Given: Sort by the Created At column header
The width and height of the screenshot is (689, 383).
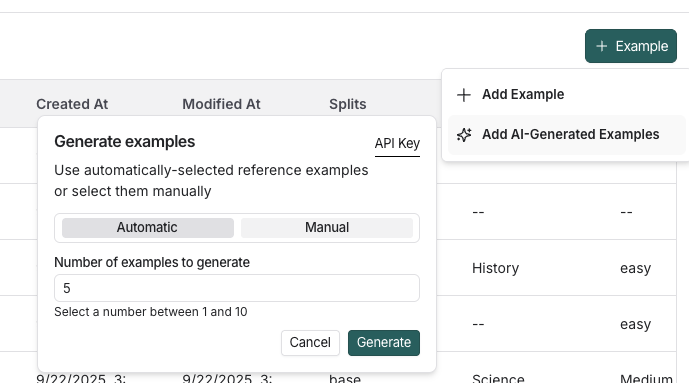Looking at the screenshot, I should pos(72,104).
